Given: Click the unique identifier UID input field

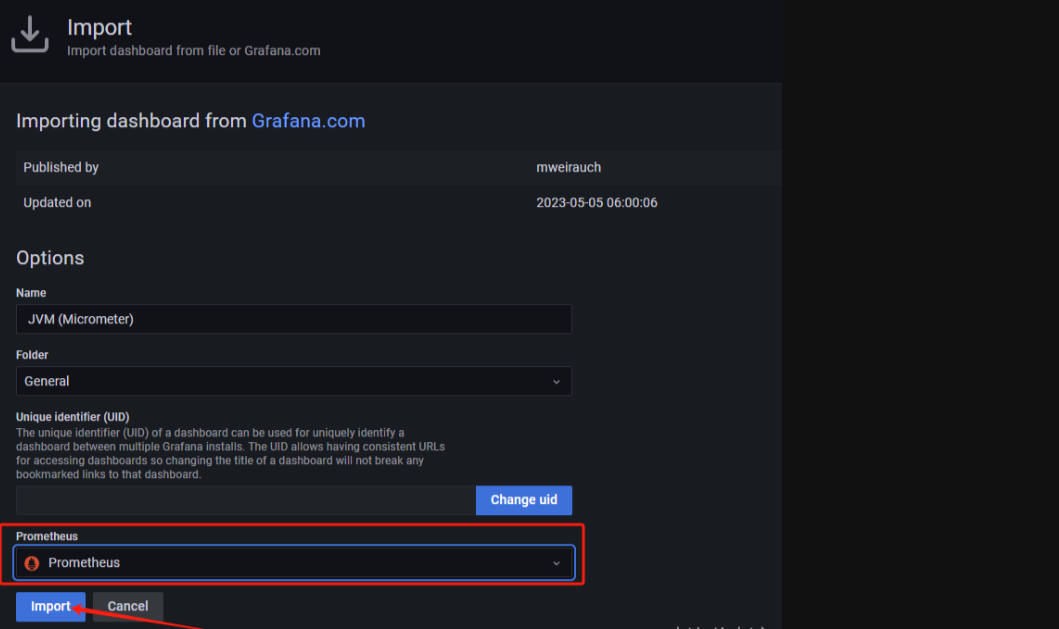Looking at the screenshot, I should 246,500.
